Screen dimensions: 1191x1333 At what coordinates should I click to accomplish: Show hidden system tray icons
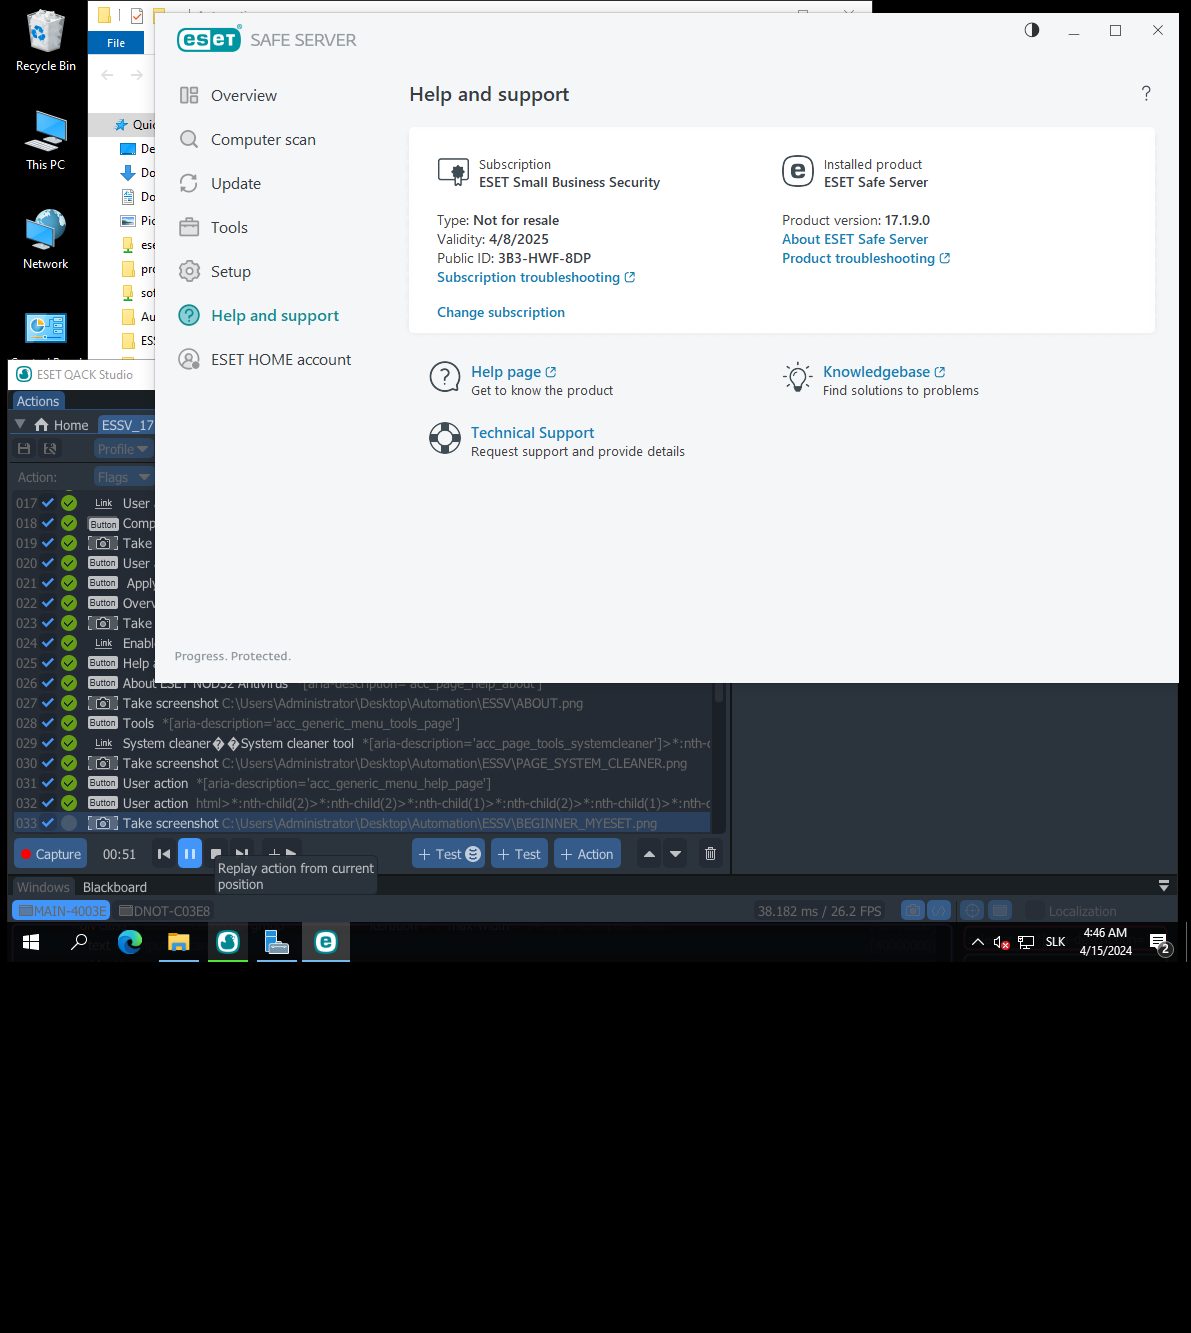point(978,942)
